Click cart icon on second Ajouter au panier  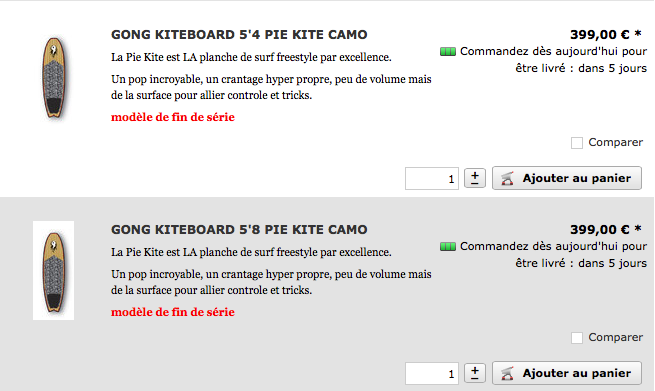(507, 373)
